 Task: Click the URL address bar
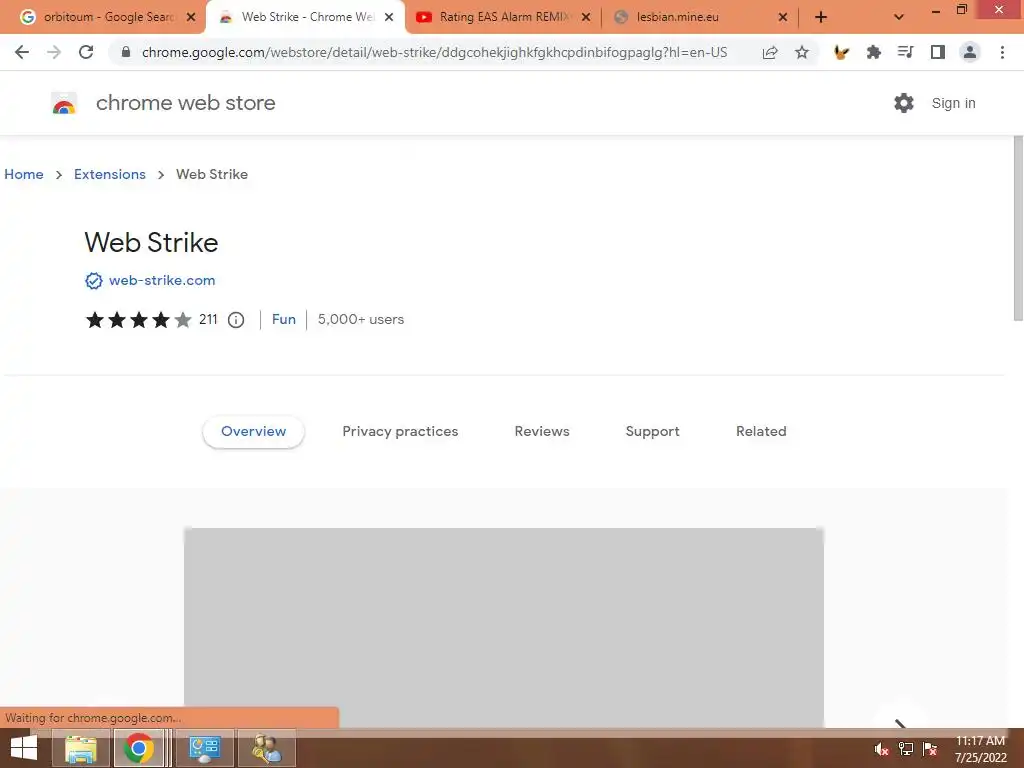tap(434, 52)
